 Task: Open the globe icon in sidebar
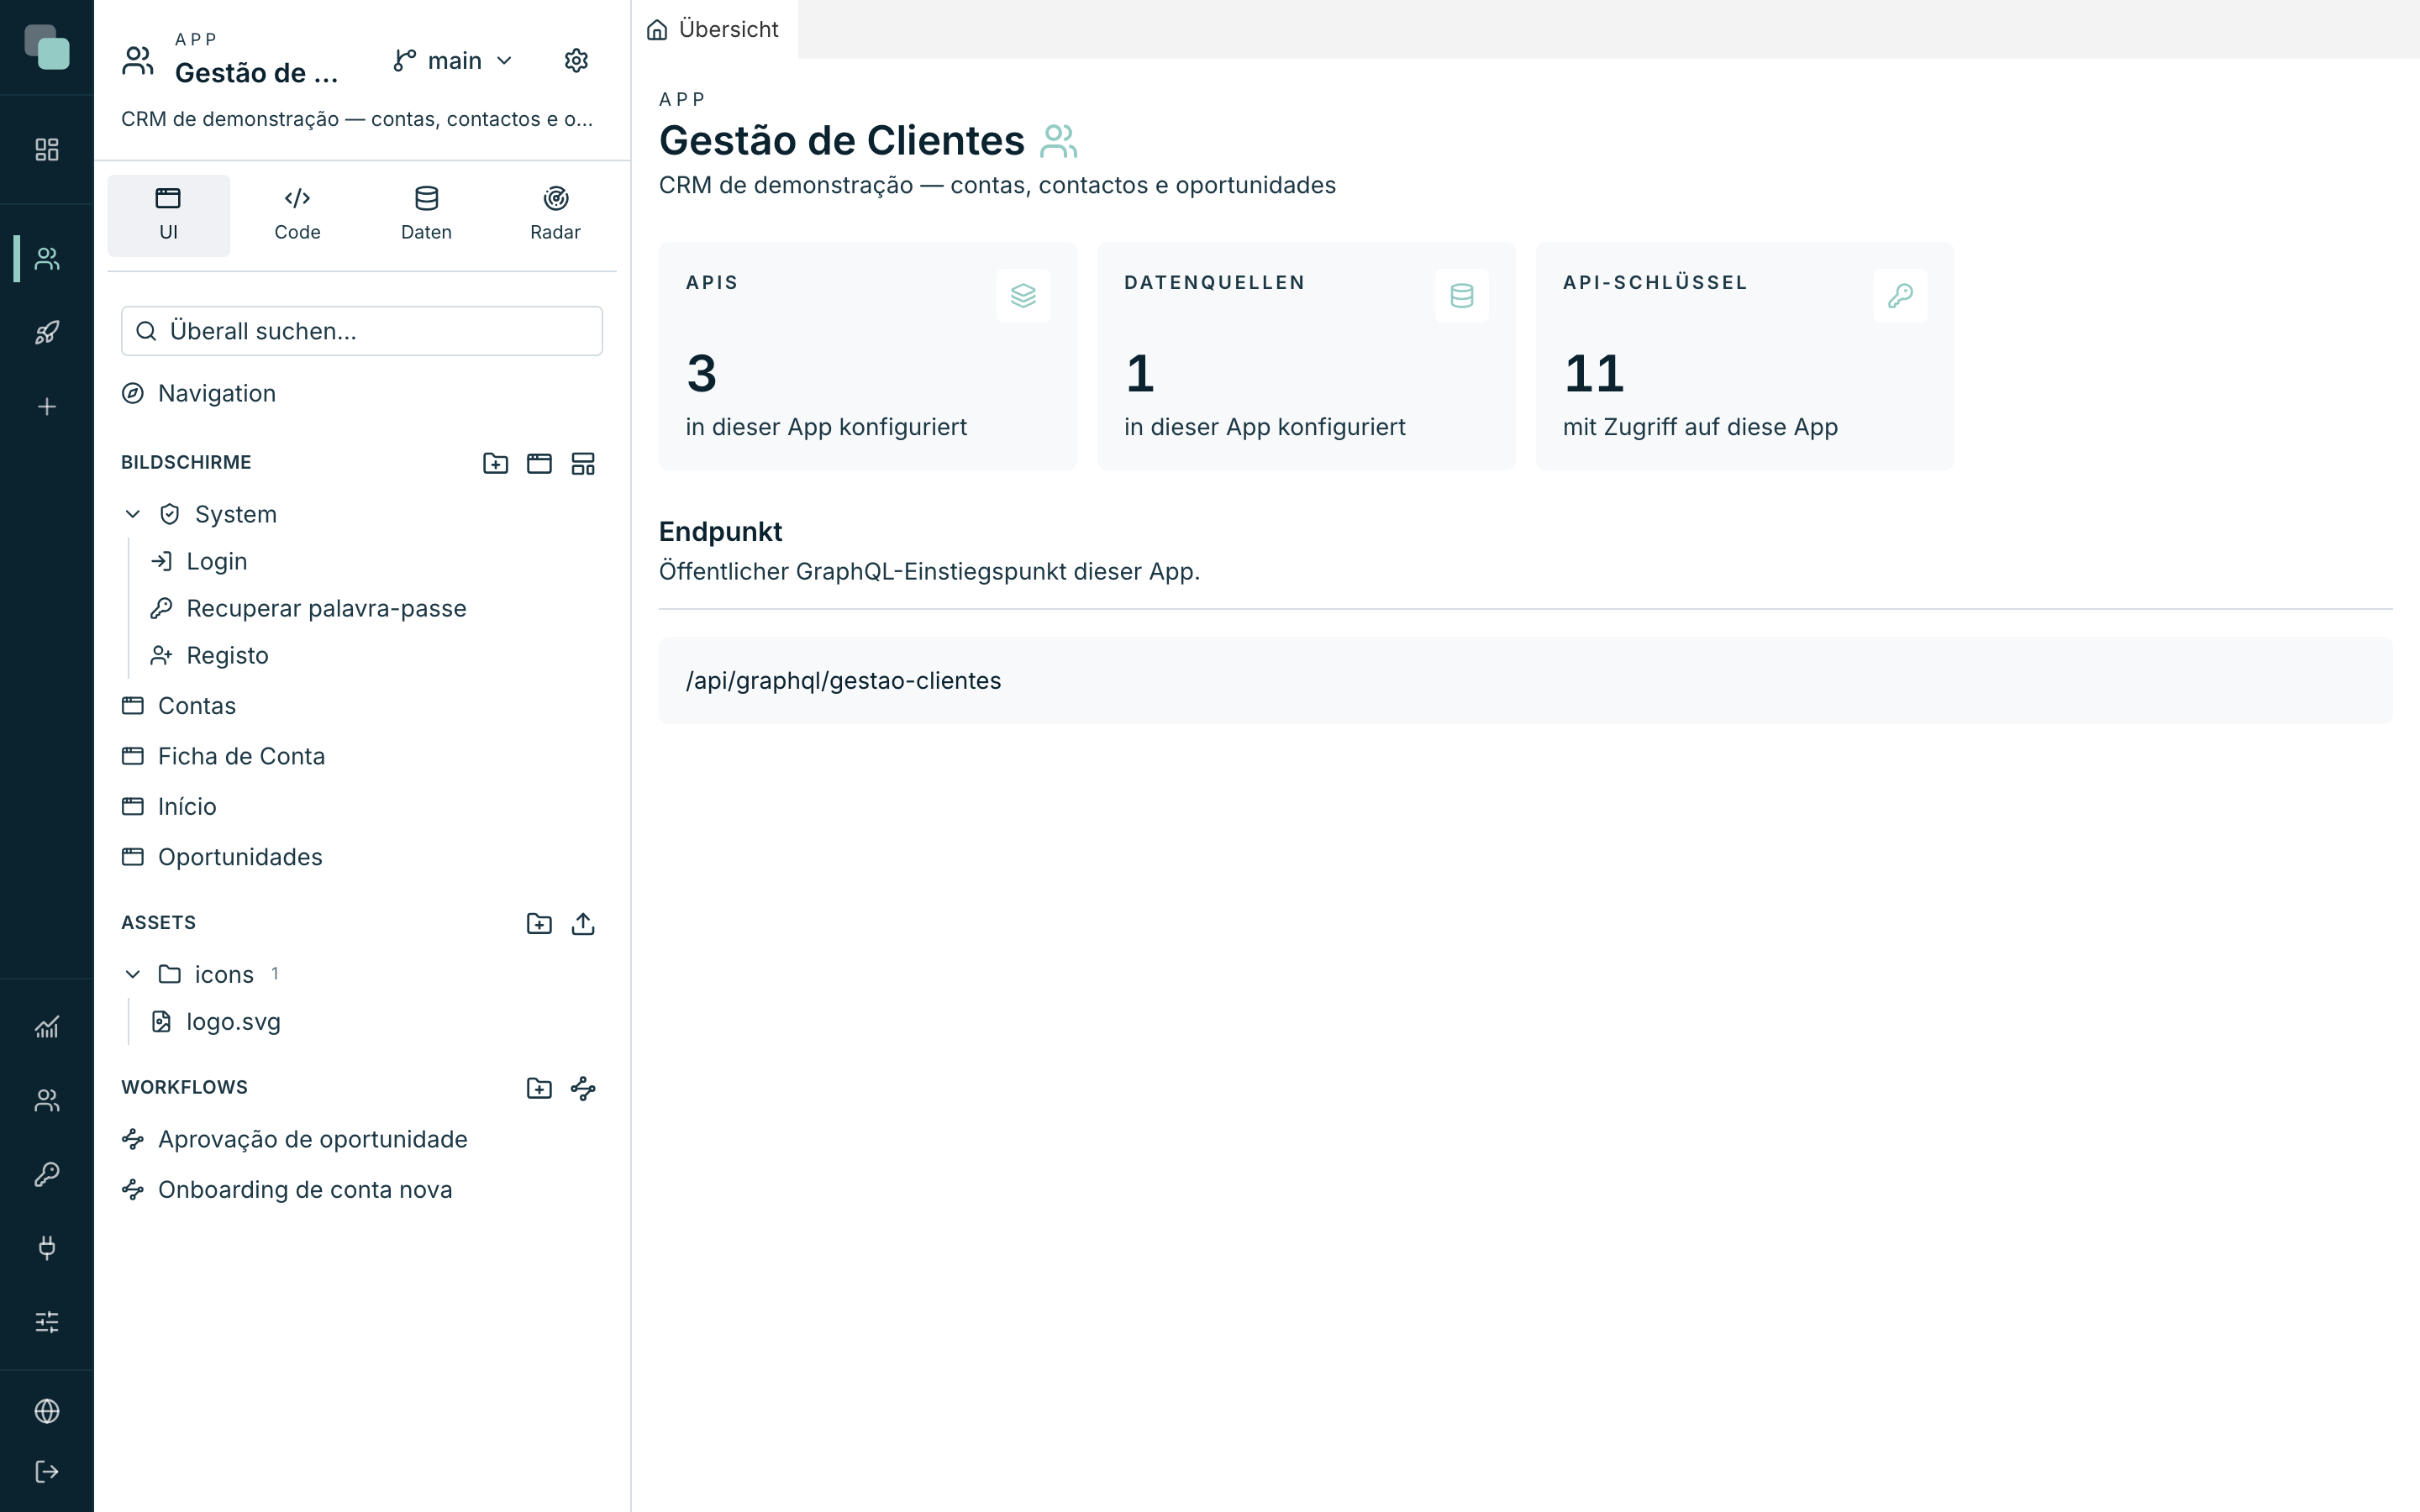tap(47, 1411)
